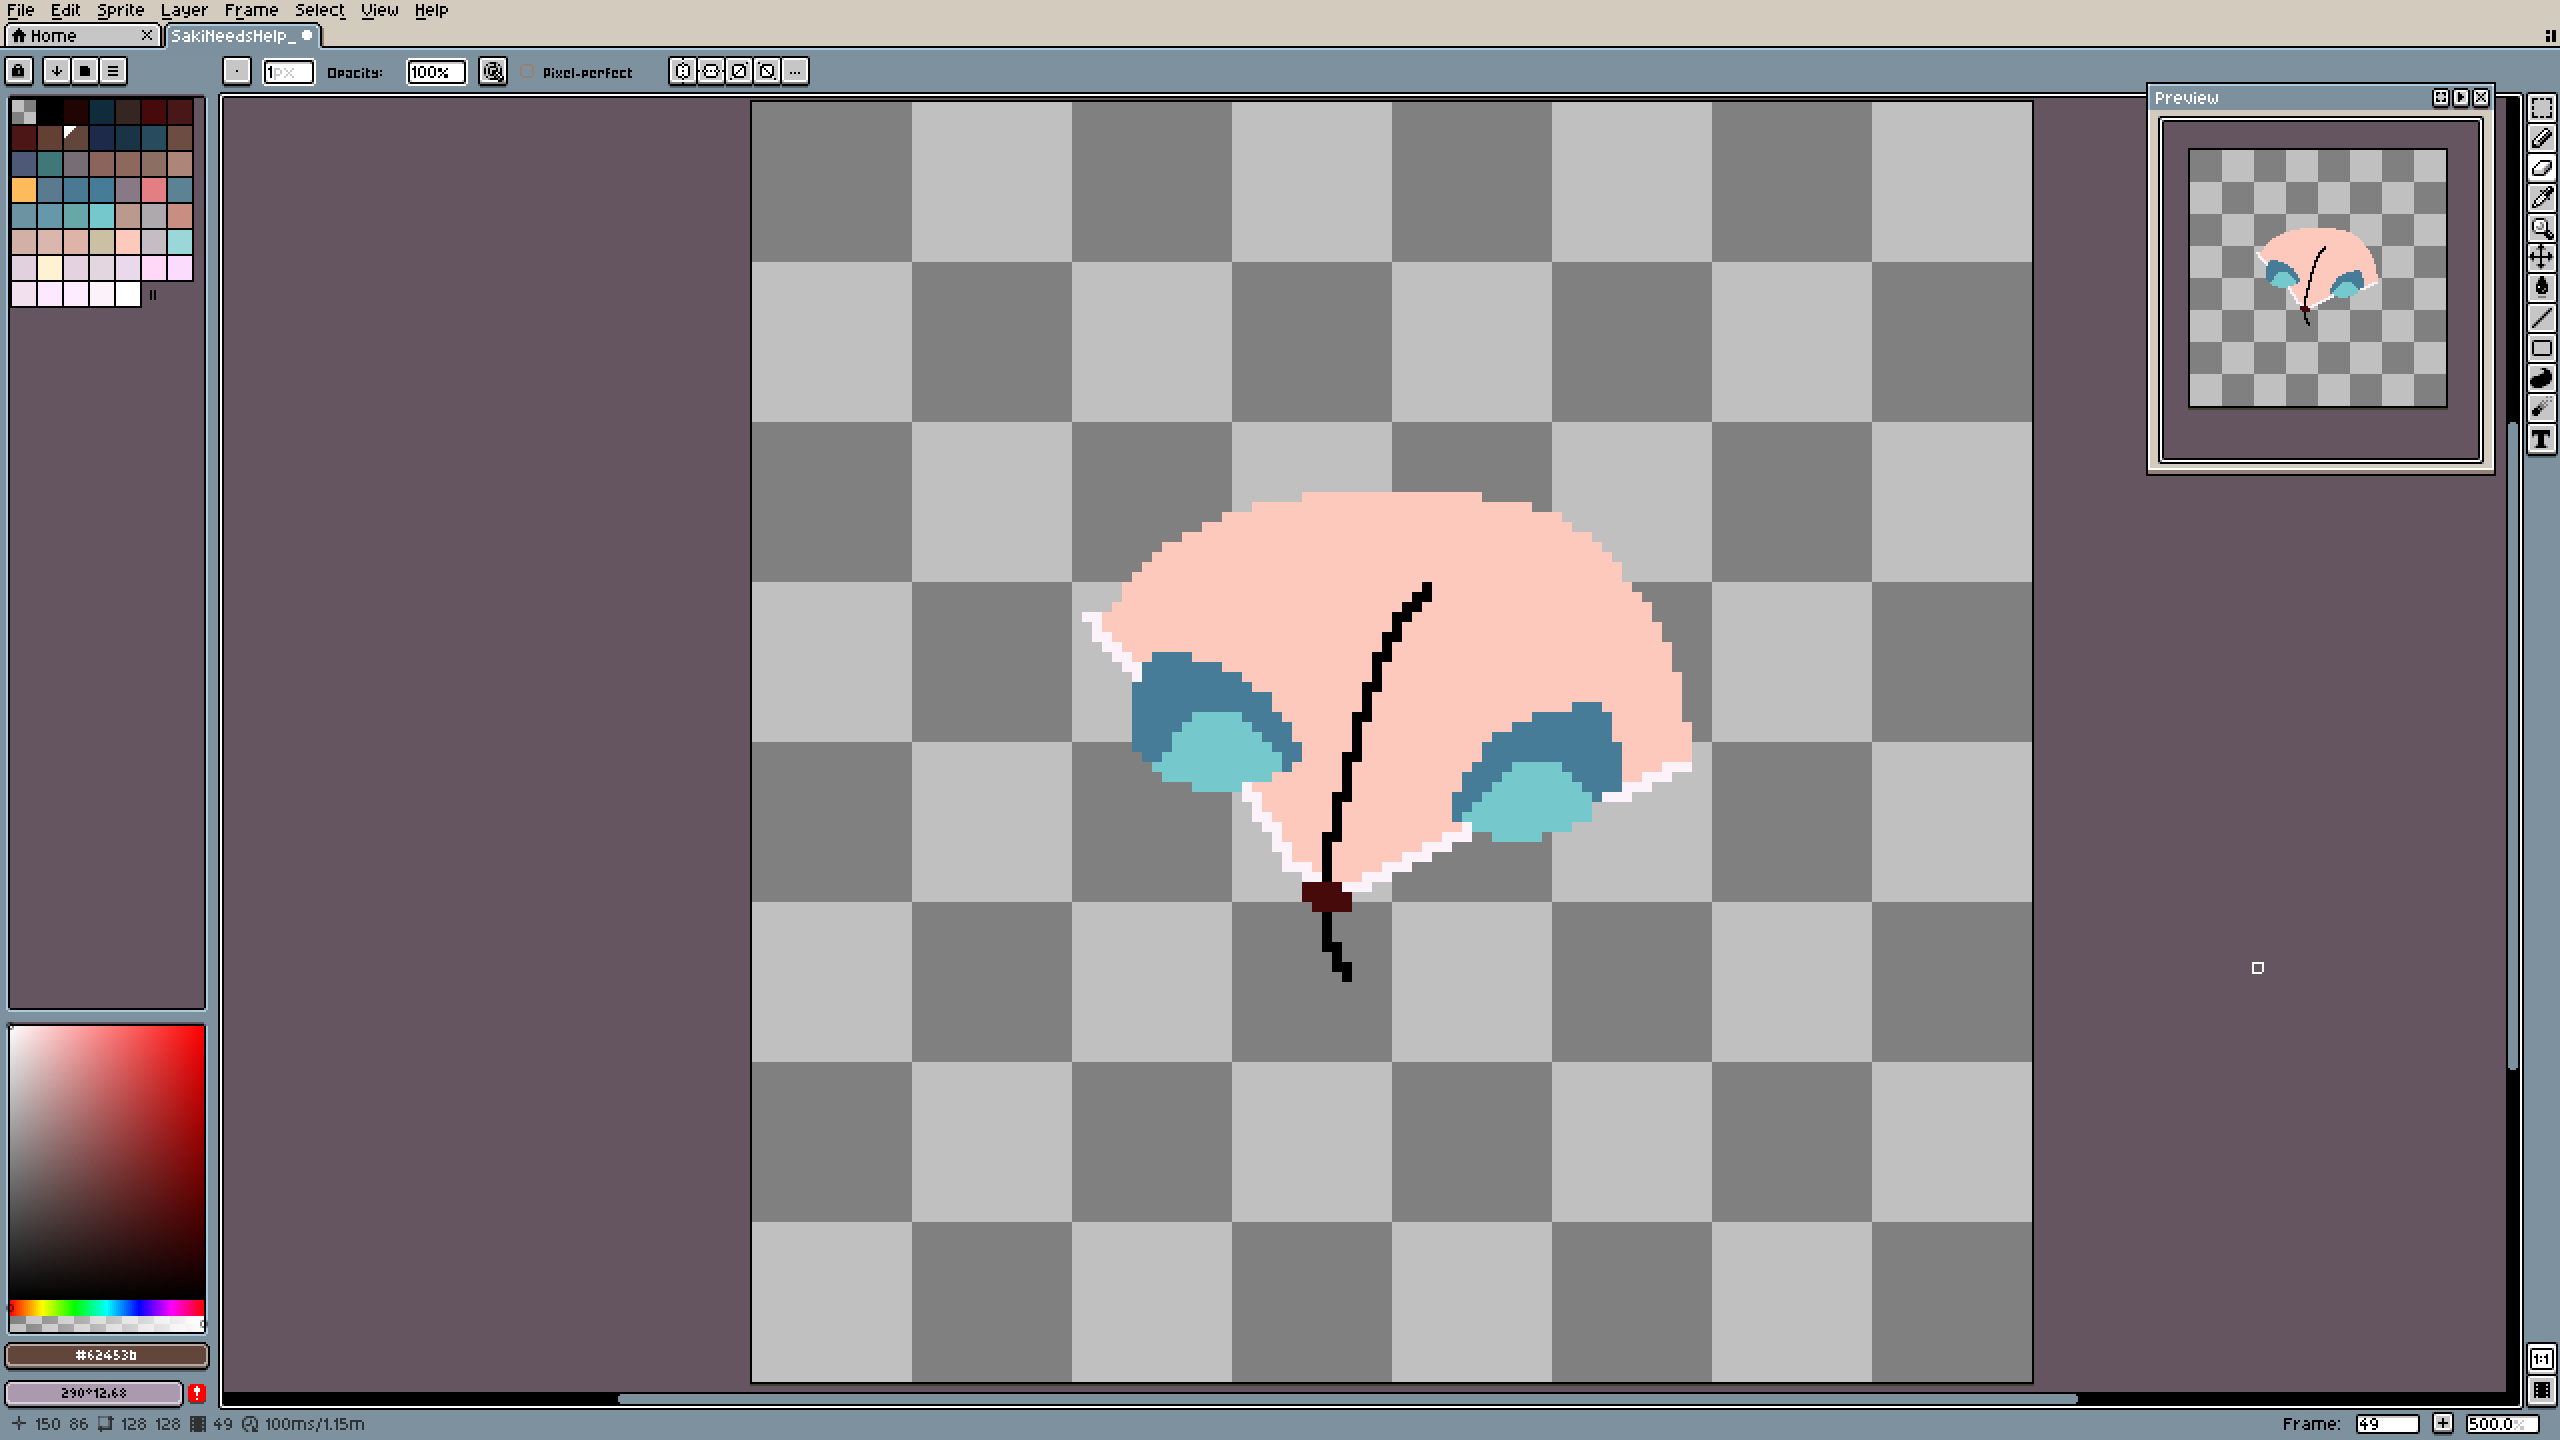Select the Eyedropper tool
Image resolution: width=2560 pixels, height=1440 pixels.
(x=2541, y=198)
